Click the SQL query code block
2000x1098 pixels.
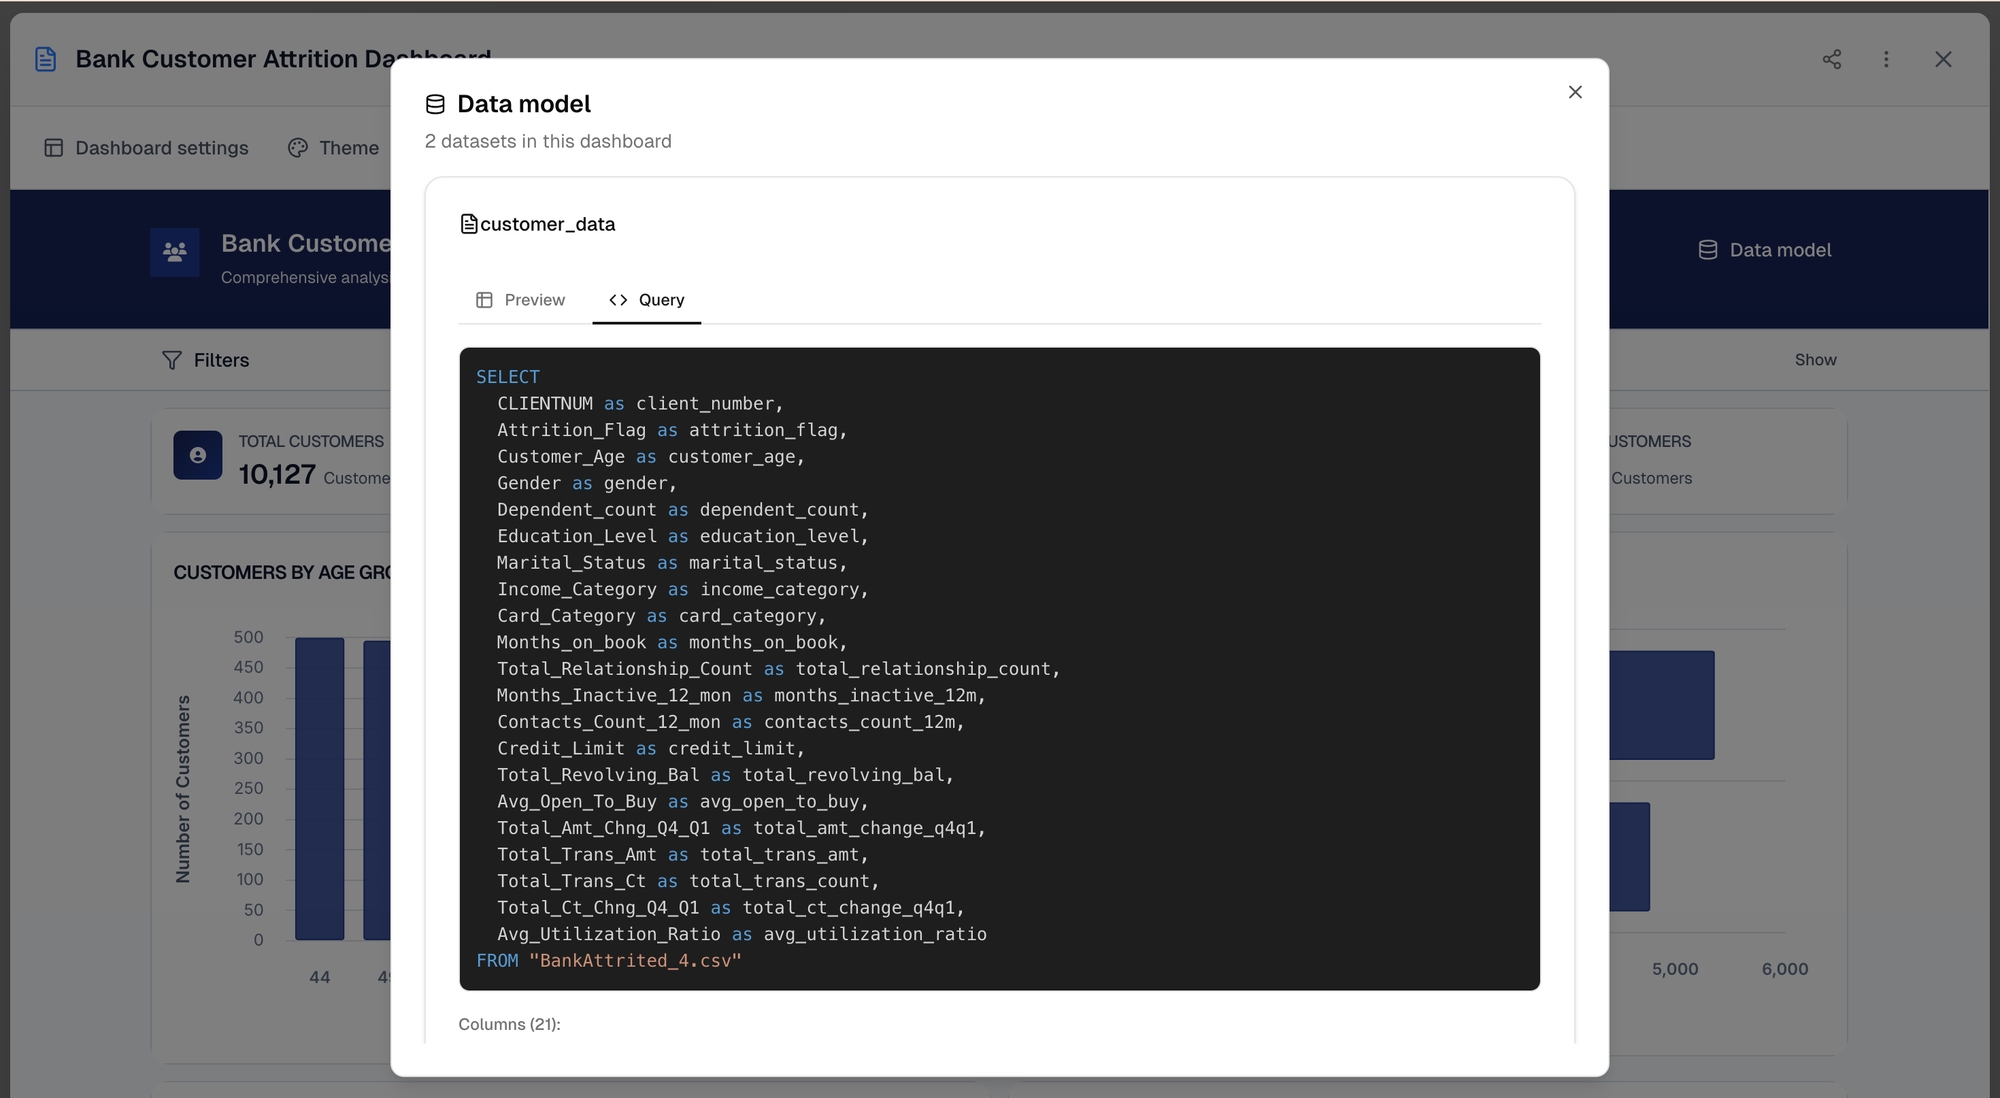(x=1000, y=668)
